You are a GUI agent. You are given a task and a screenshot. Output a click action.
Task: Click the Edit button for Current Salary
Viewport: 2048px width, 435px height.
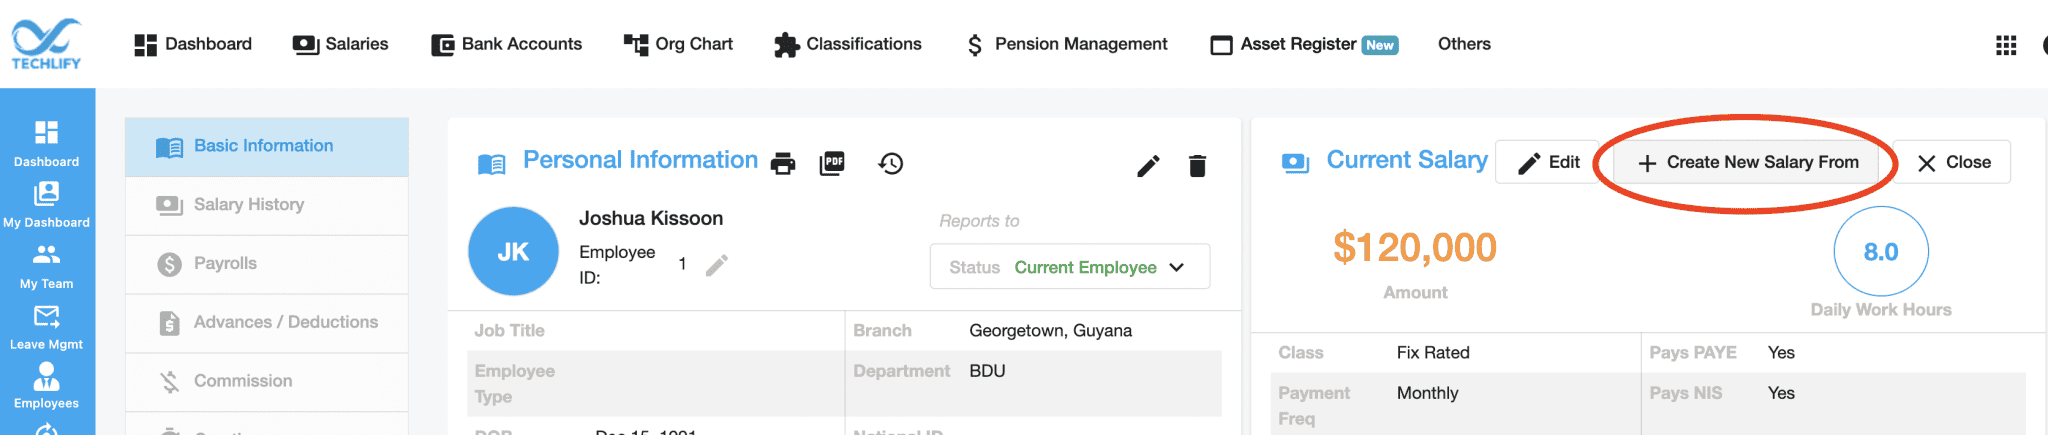(x=1548, y=162)
